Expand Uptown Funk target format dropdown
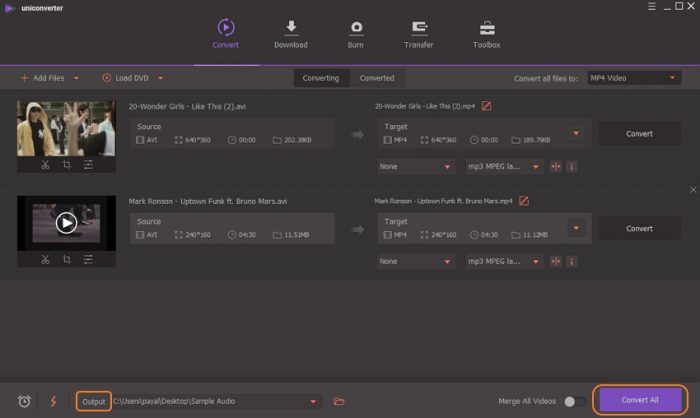Viewport: 700px width, 418px height. 576,228
